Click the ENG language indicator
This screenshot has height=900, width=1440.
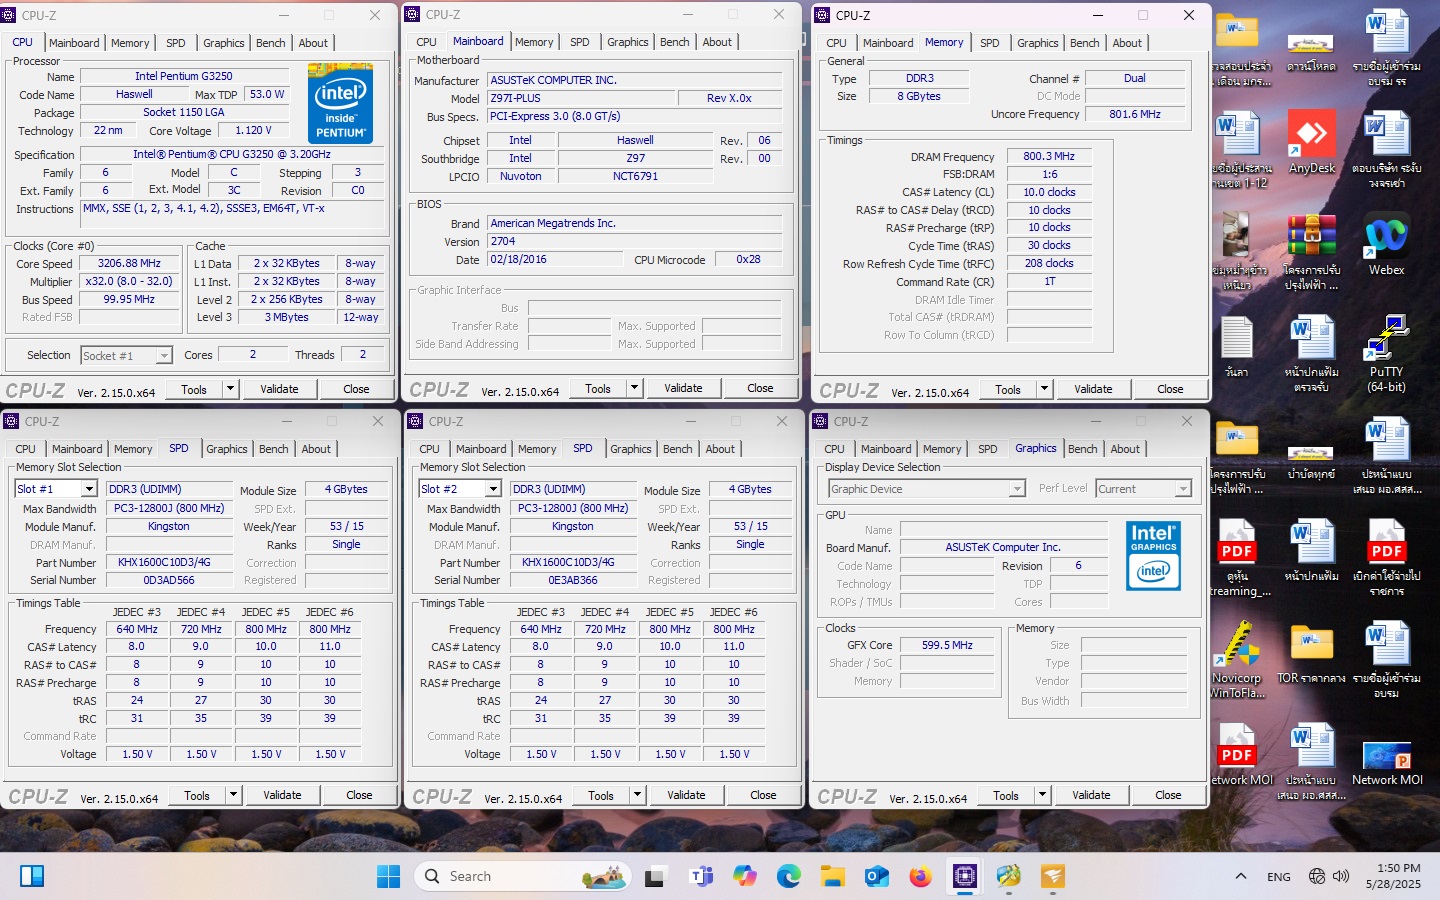(x=1279, y=877)
